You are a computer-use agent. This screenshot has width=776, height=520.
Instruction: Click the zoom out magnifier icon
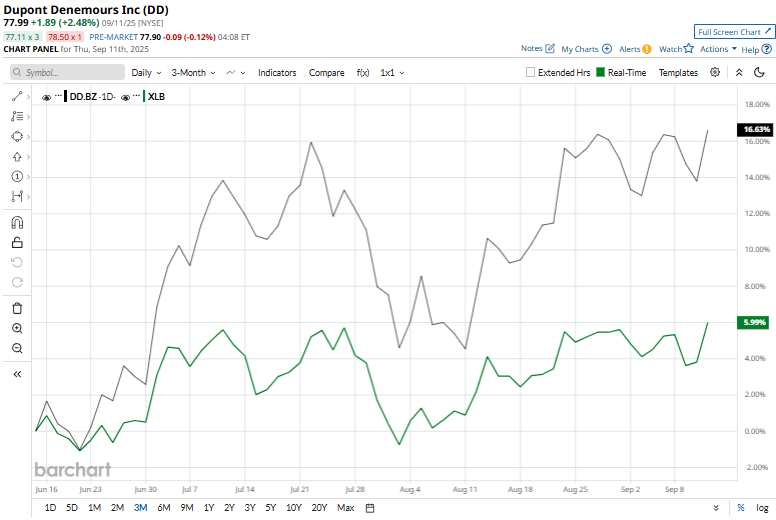17,348
